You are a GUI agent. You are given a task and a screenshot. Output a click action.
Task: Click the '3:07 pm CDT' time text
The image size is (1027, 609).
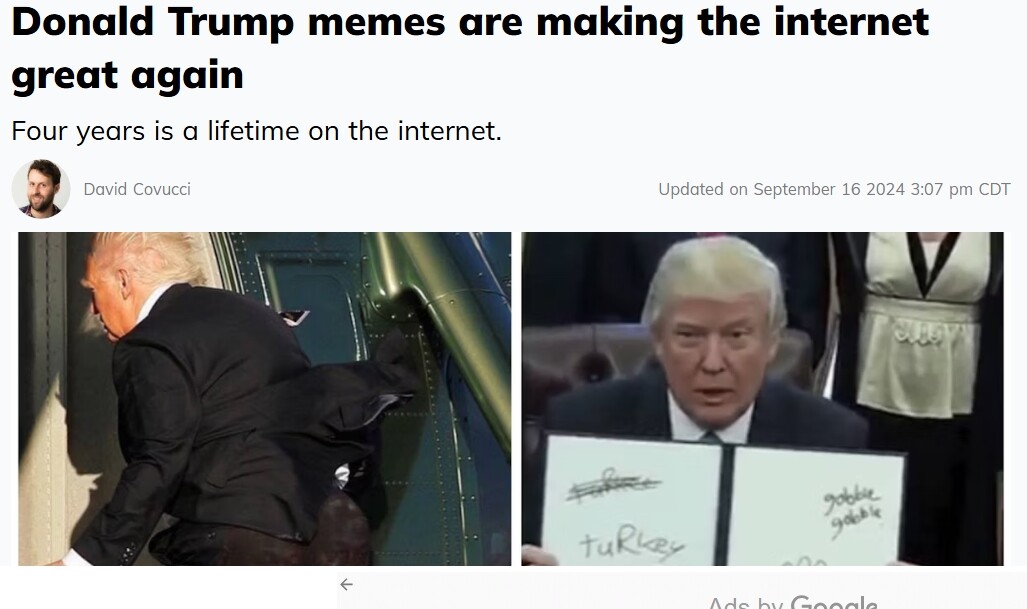pyautogui.click(x=960, y=189)
